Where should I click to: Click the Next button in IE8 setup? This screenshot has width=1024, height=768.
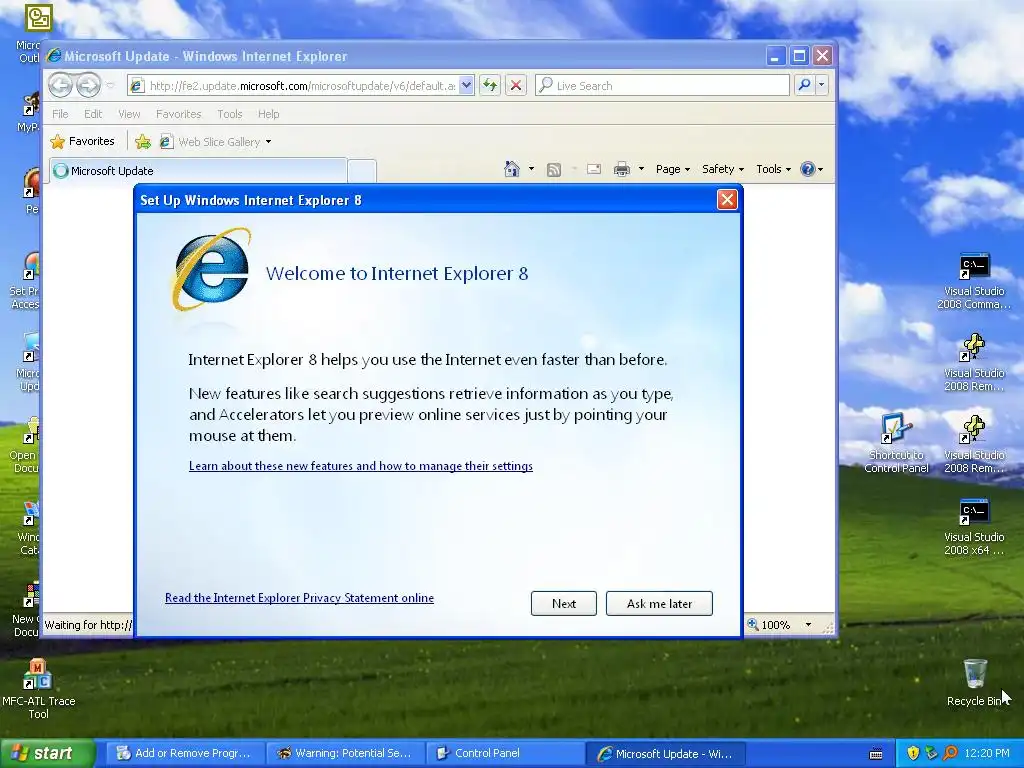click(x=564, y=603)
